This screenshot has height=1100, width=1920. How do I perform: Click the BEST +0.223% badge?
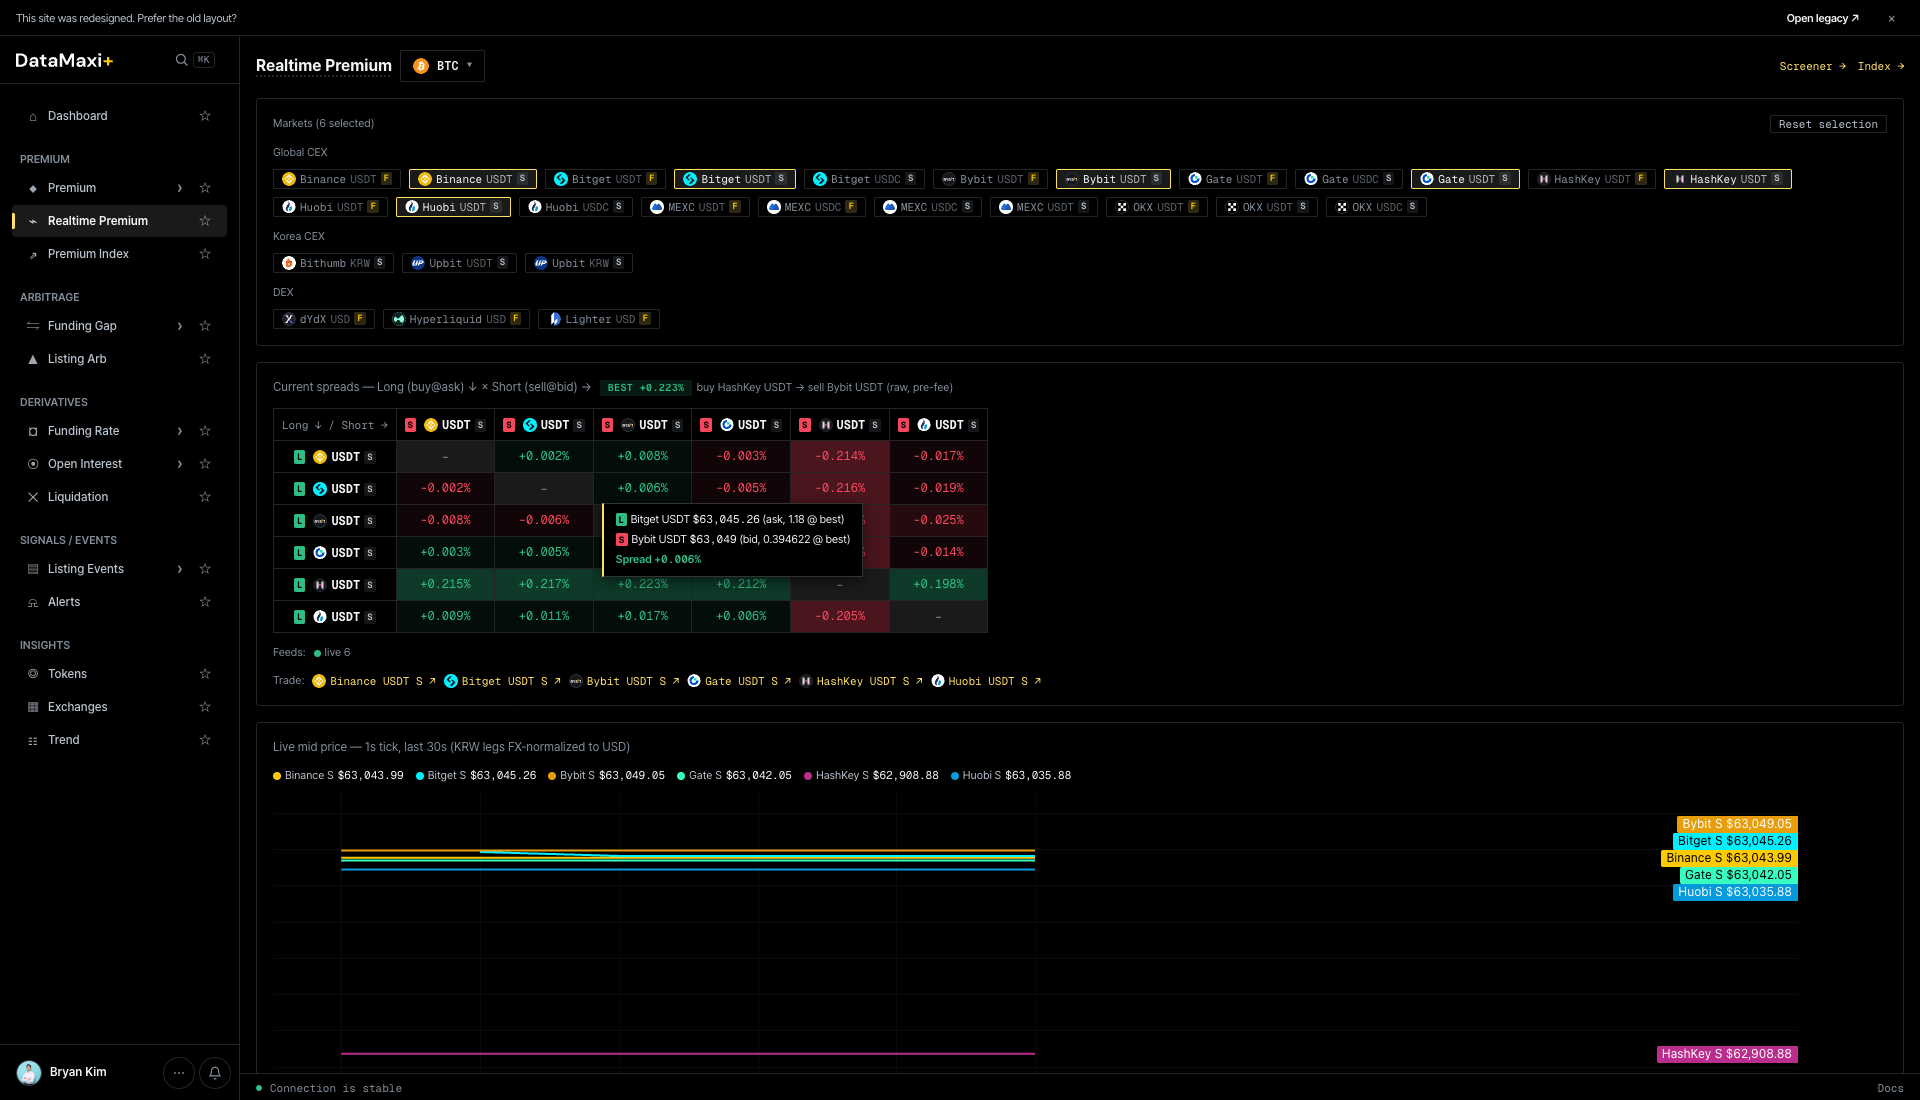point(645,388)
